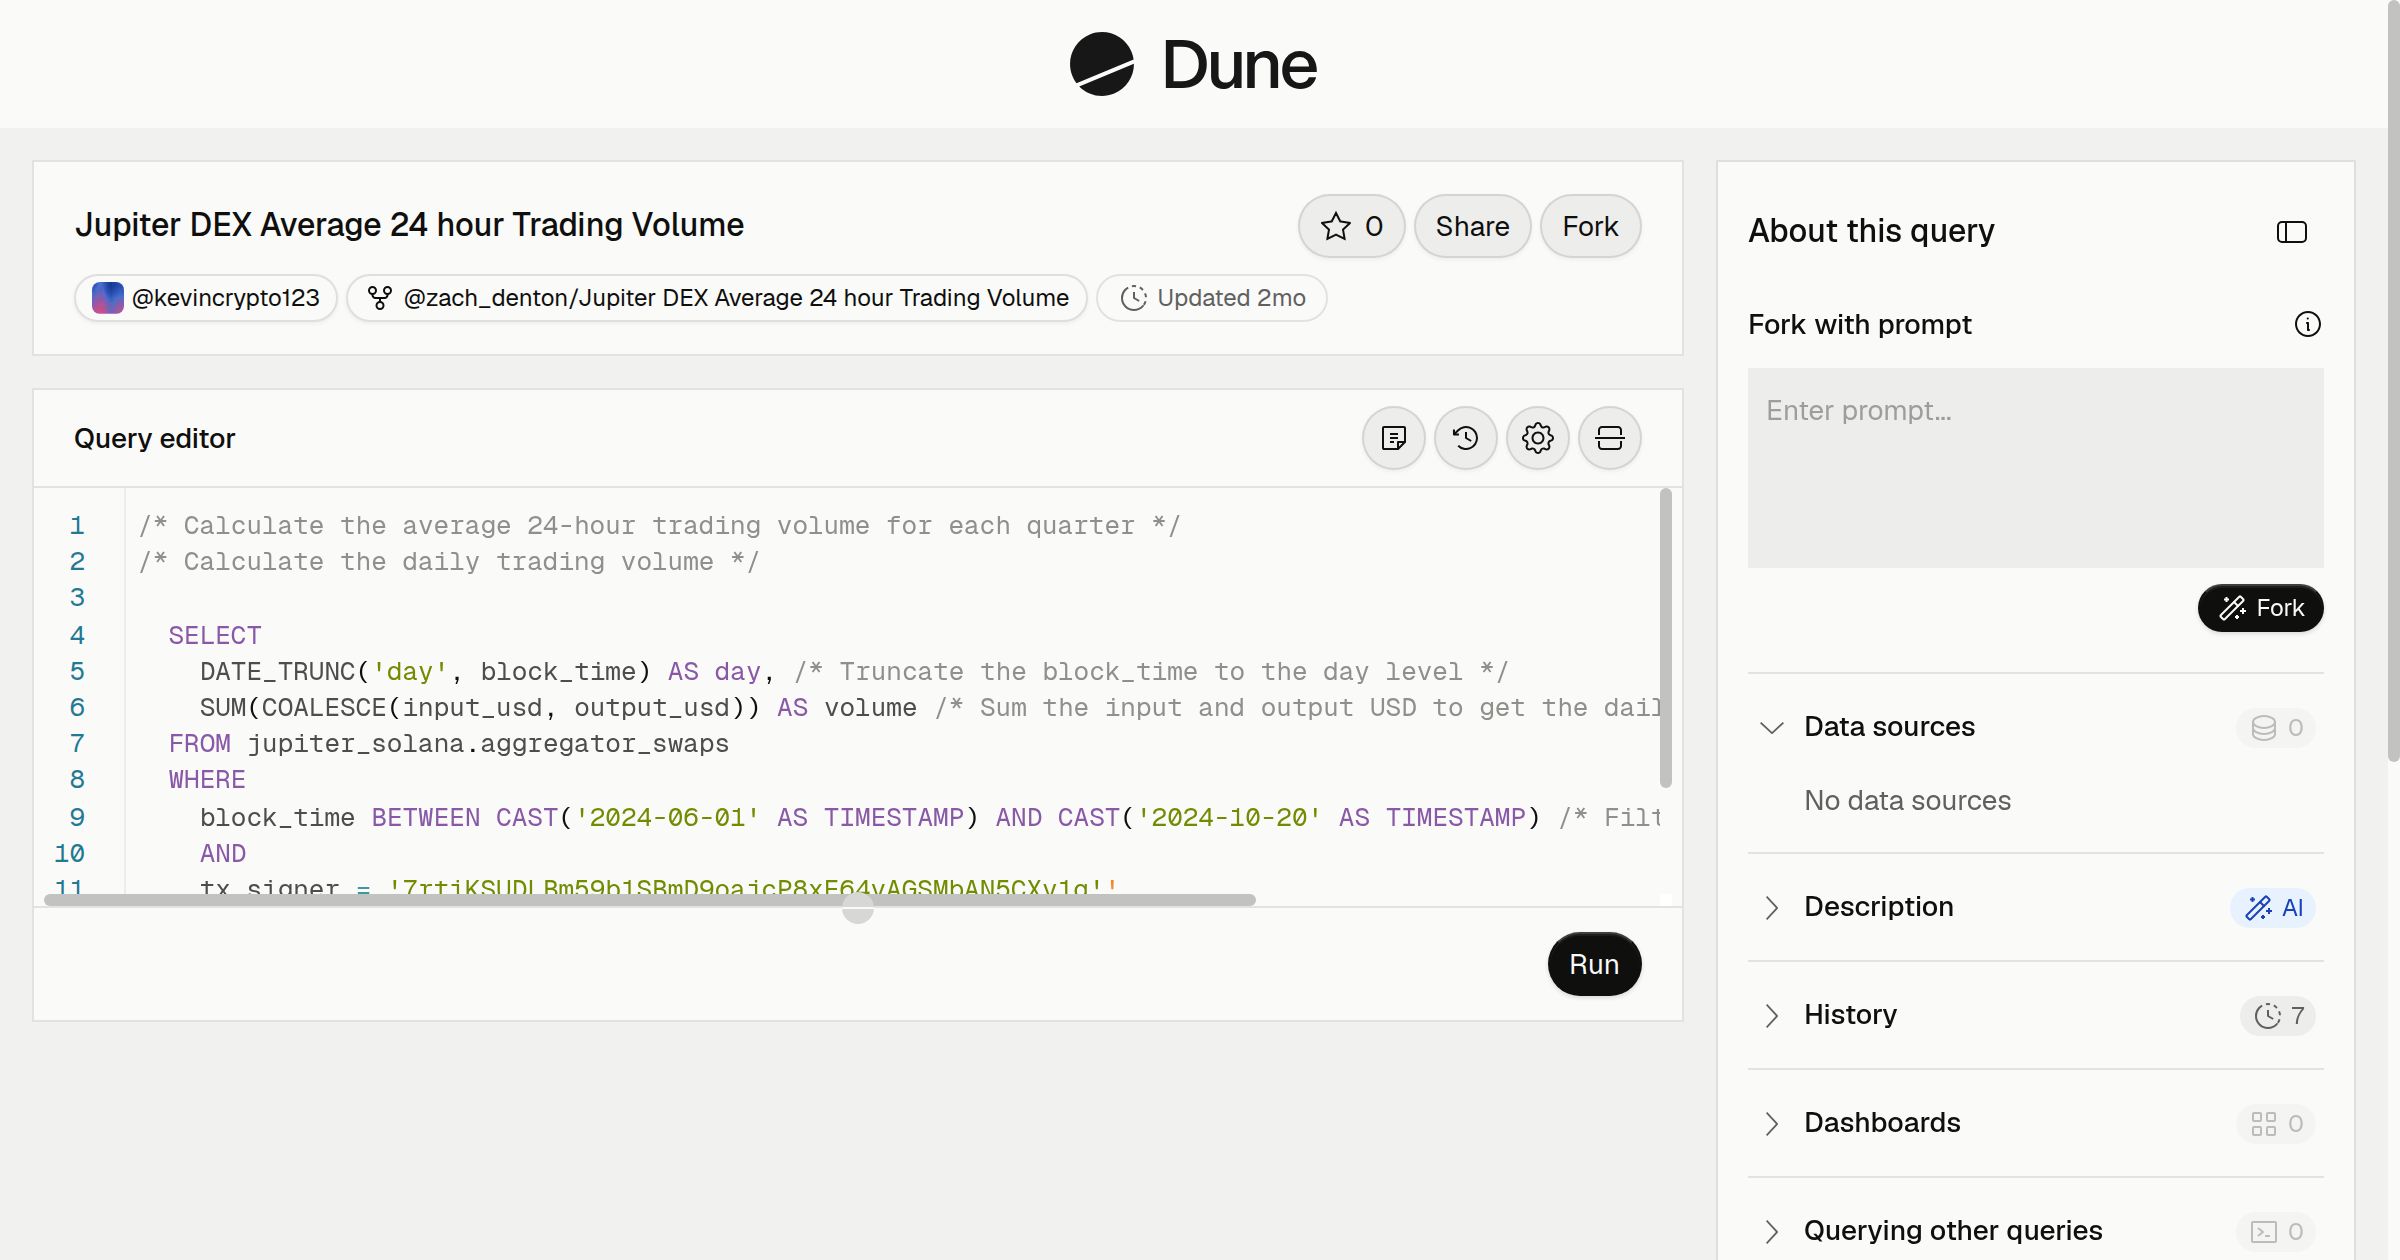Expand the Description section
Viewport: 2400px width, 1260px height.
point(1771,907)
